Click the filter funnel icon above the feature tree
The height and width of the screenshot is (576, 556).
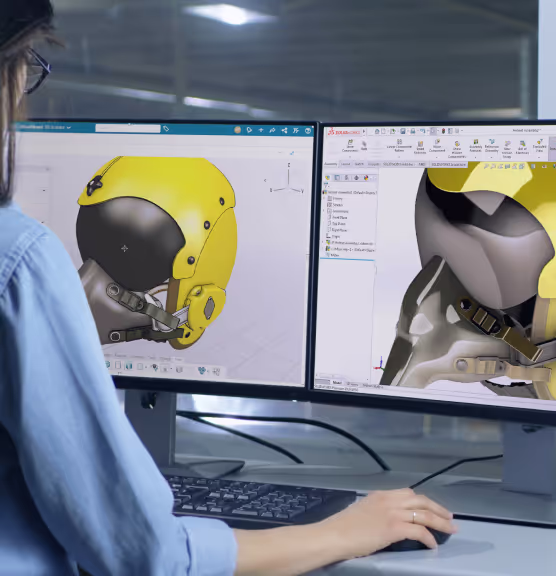pyautogui.click(x=326, y=186)
